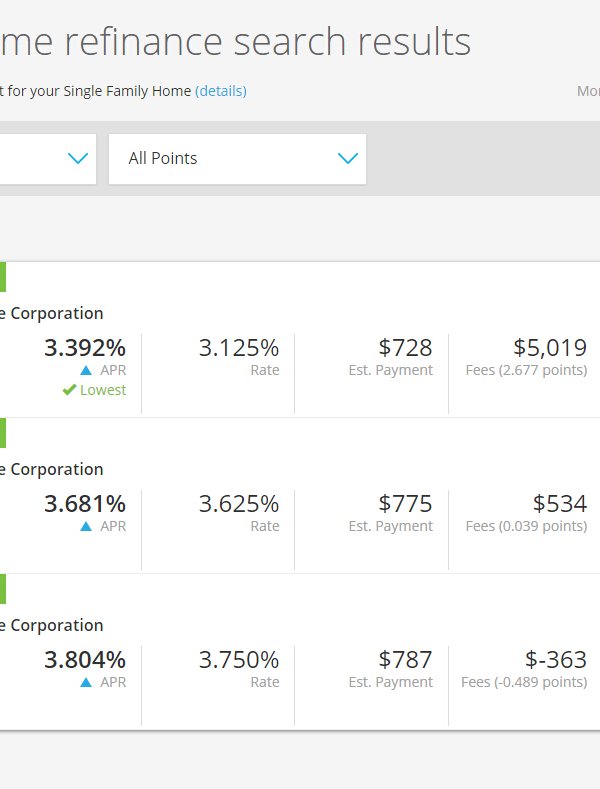600x789 pixels.
Task: Click the green checkmark next to Lowest
Action: 69,390
